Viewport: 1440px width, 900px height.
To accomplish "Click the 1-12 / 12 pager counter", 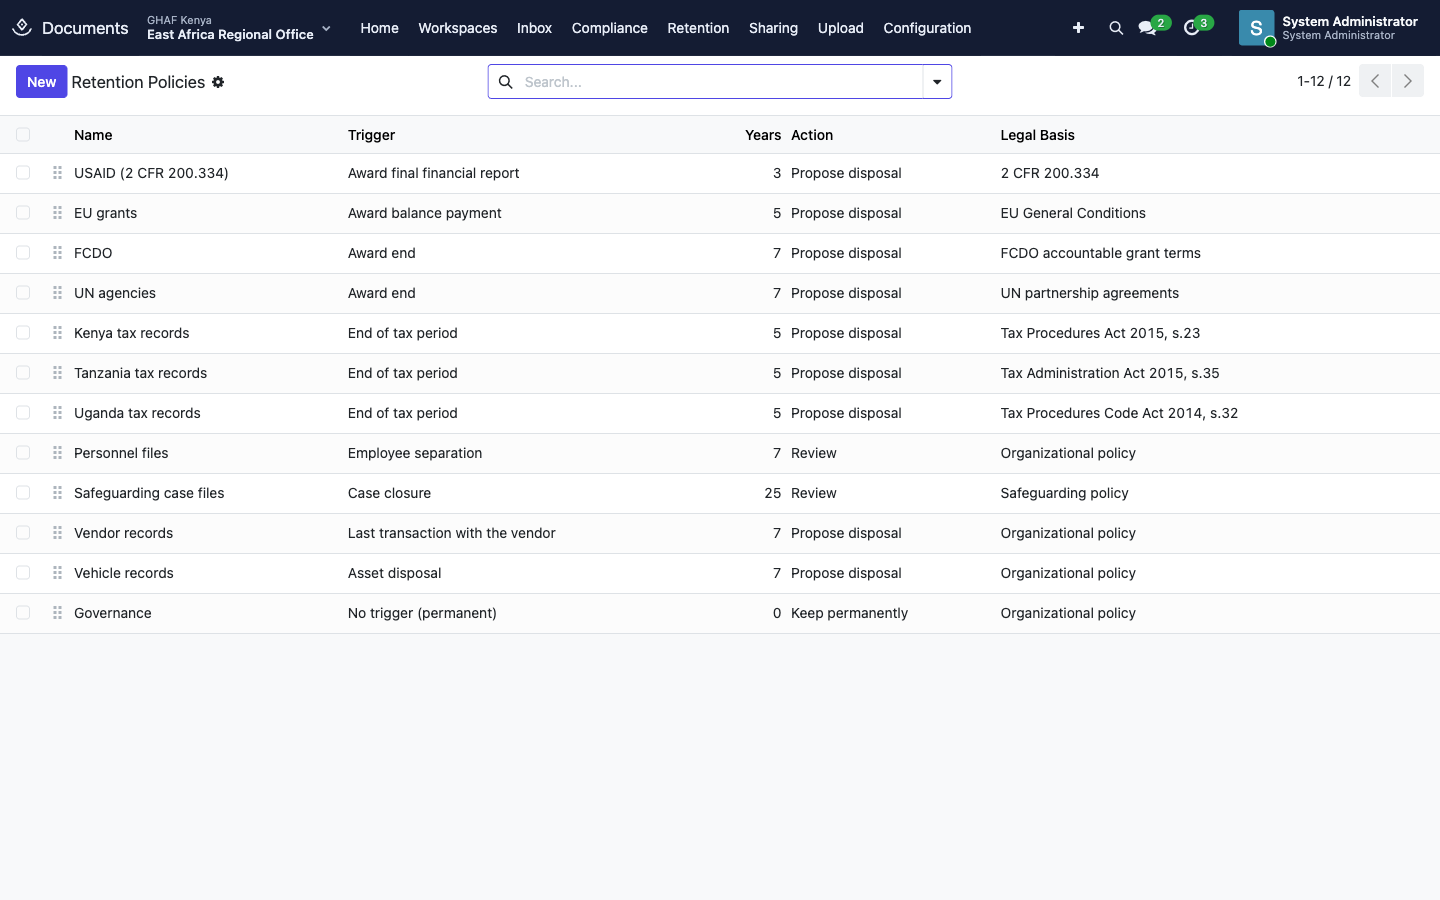I will [1323, 81].
